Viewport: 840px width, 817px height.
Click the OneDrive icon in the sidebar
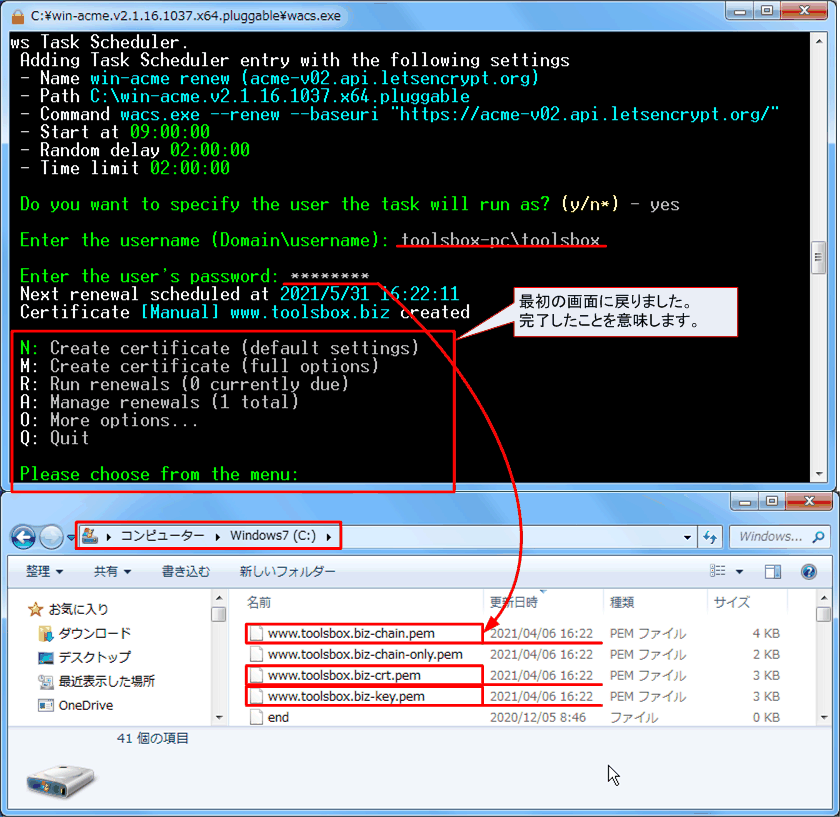coord(46,706)
